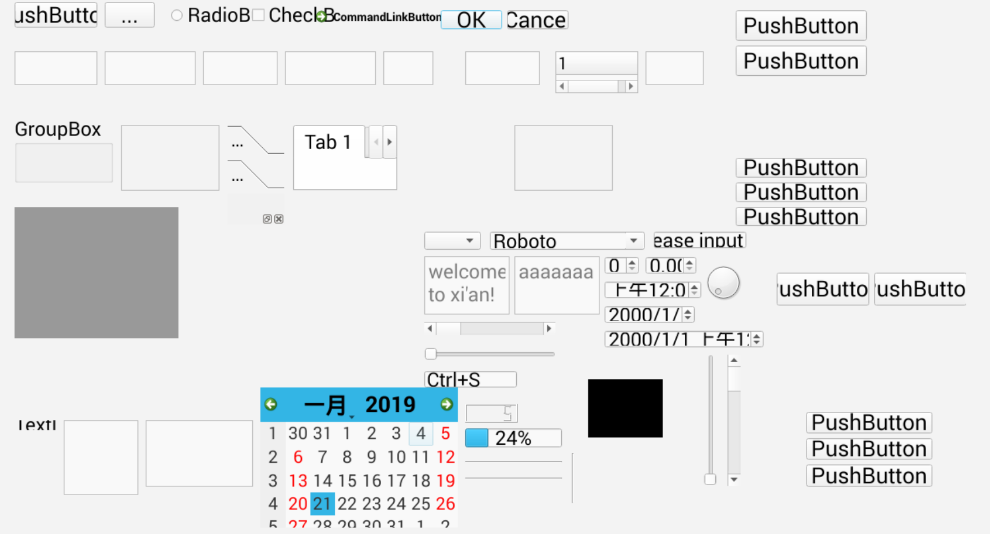
Task: Click the 24% progress bar
Action: pyautogui.click(x=513, y=438)
